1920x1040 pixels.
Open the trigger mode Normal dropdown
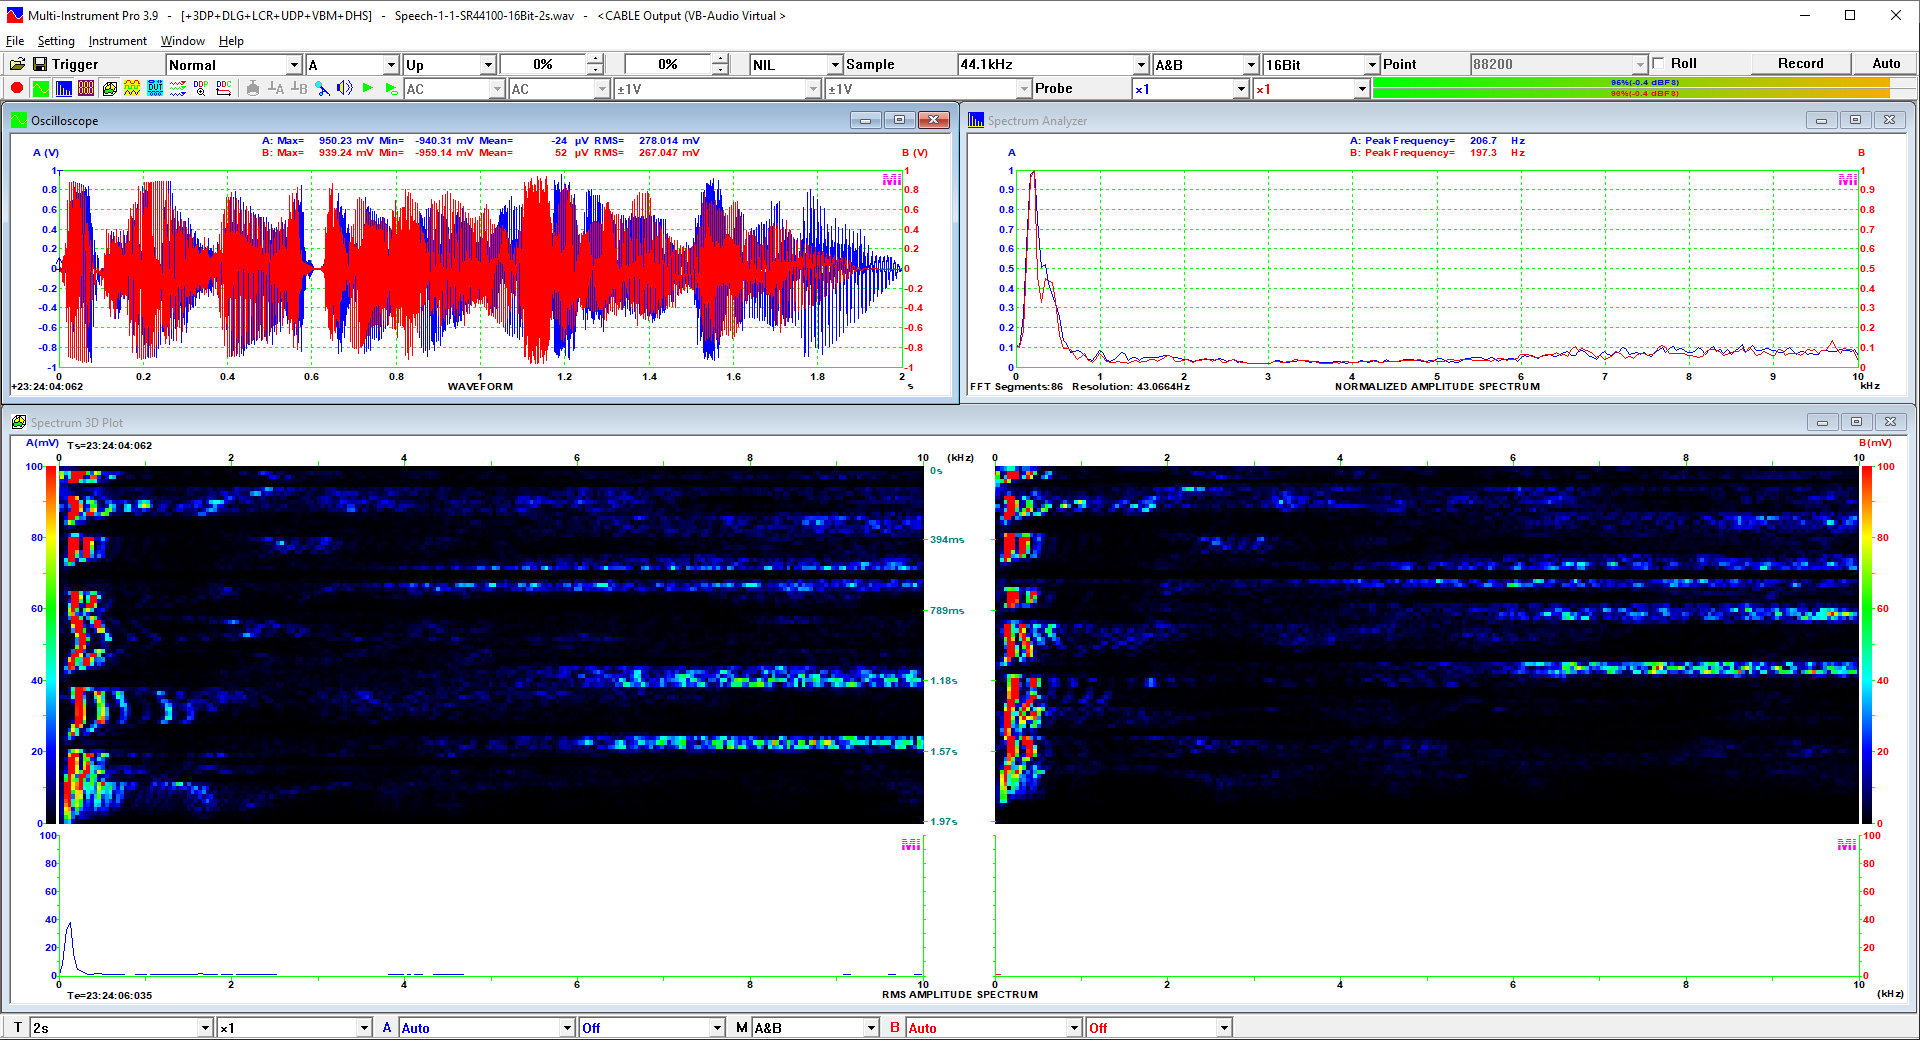click(234, 65)
